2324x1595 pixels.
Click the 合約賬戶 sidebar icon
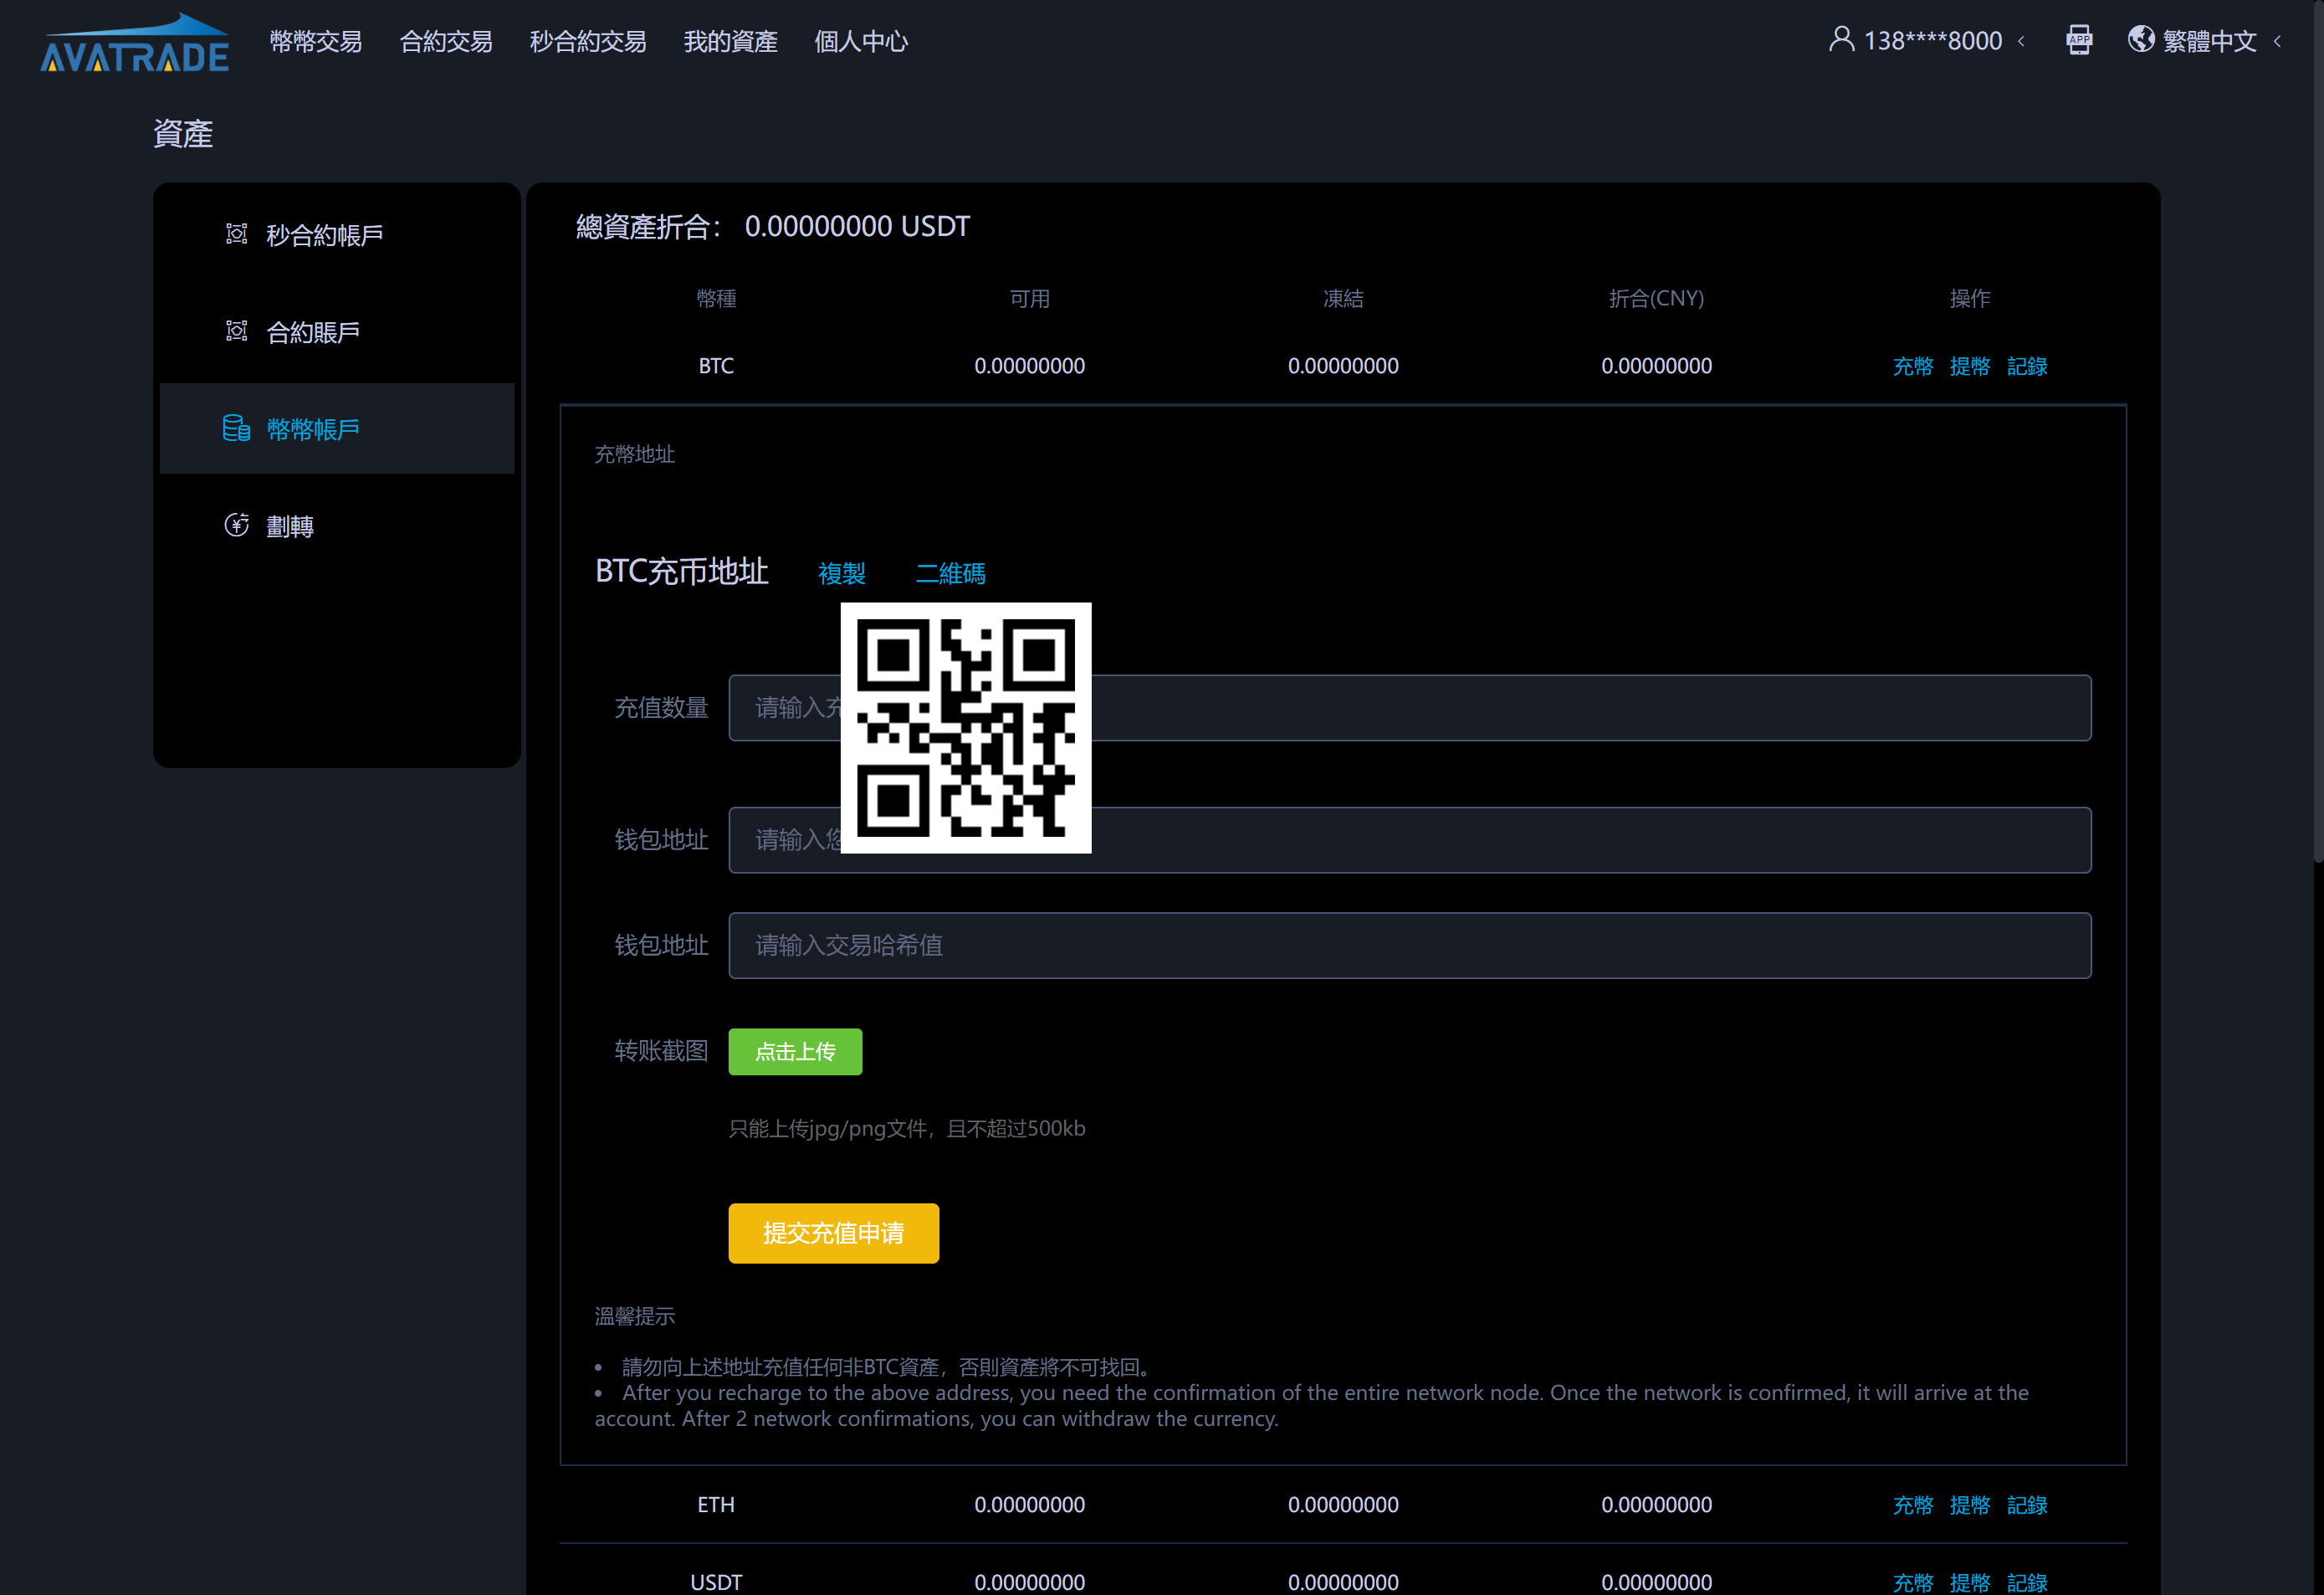point(236,331)
